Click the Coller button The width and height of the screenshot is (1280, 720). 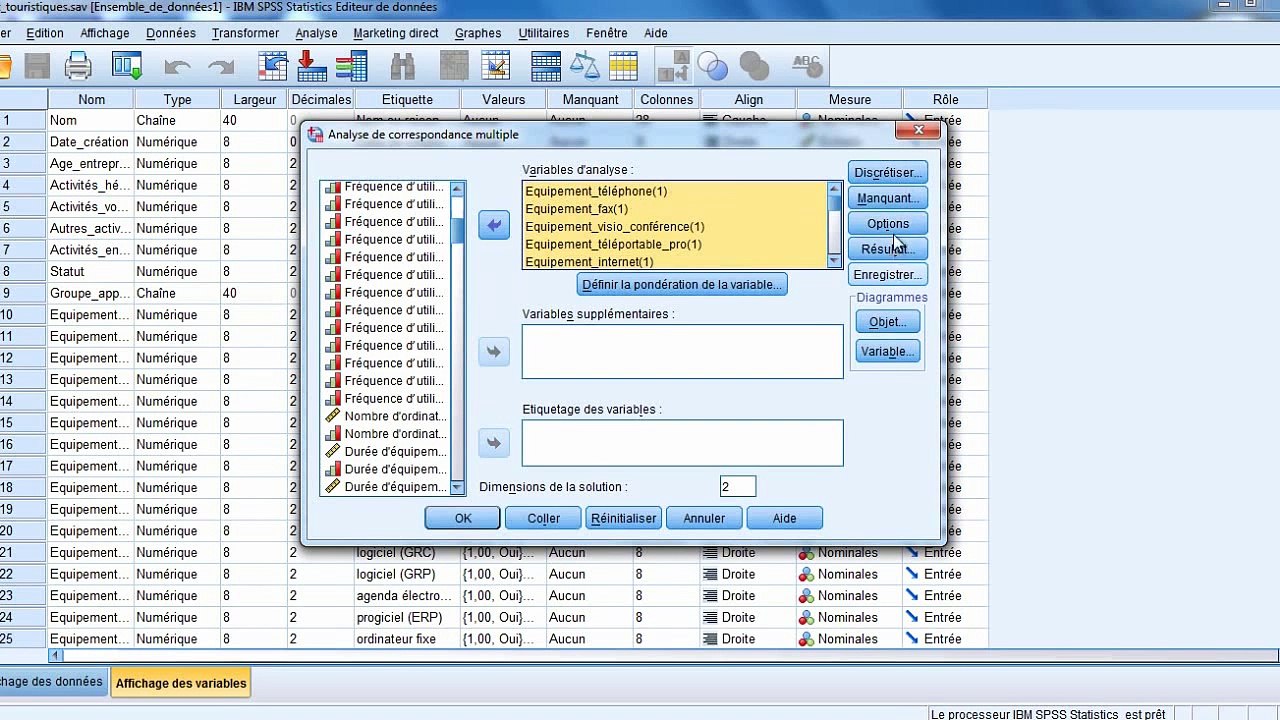tap(544, 518)
